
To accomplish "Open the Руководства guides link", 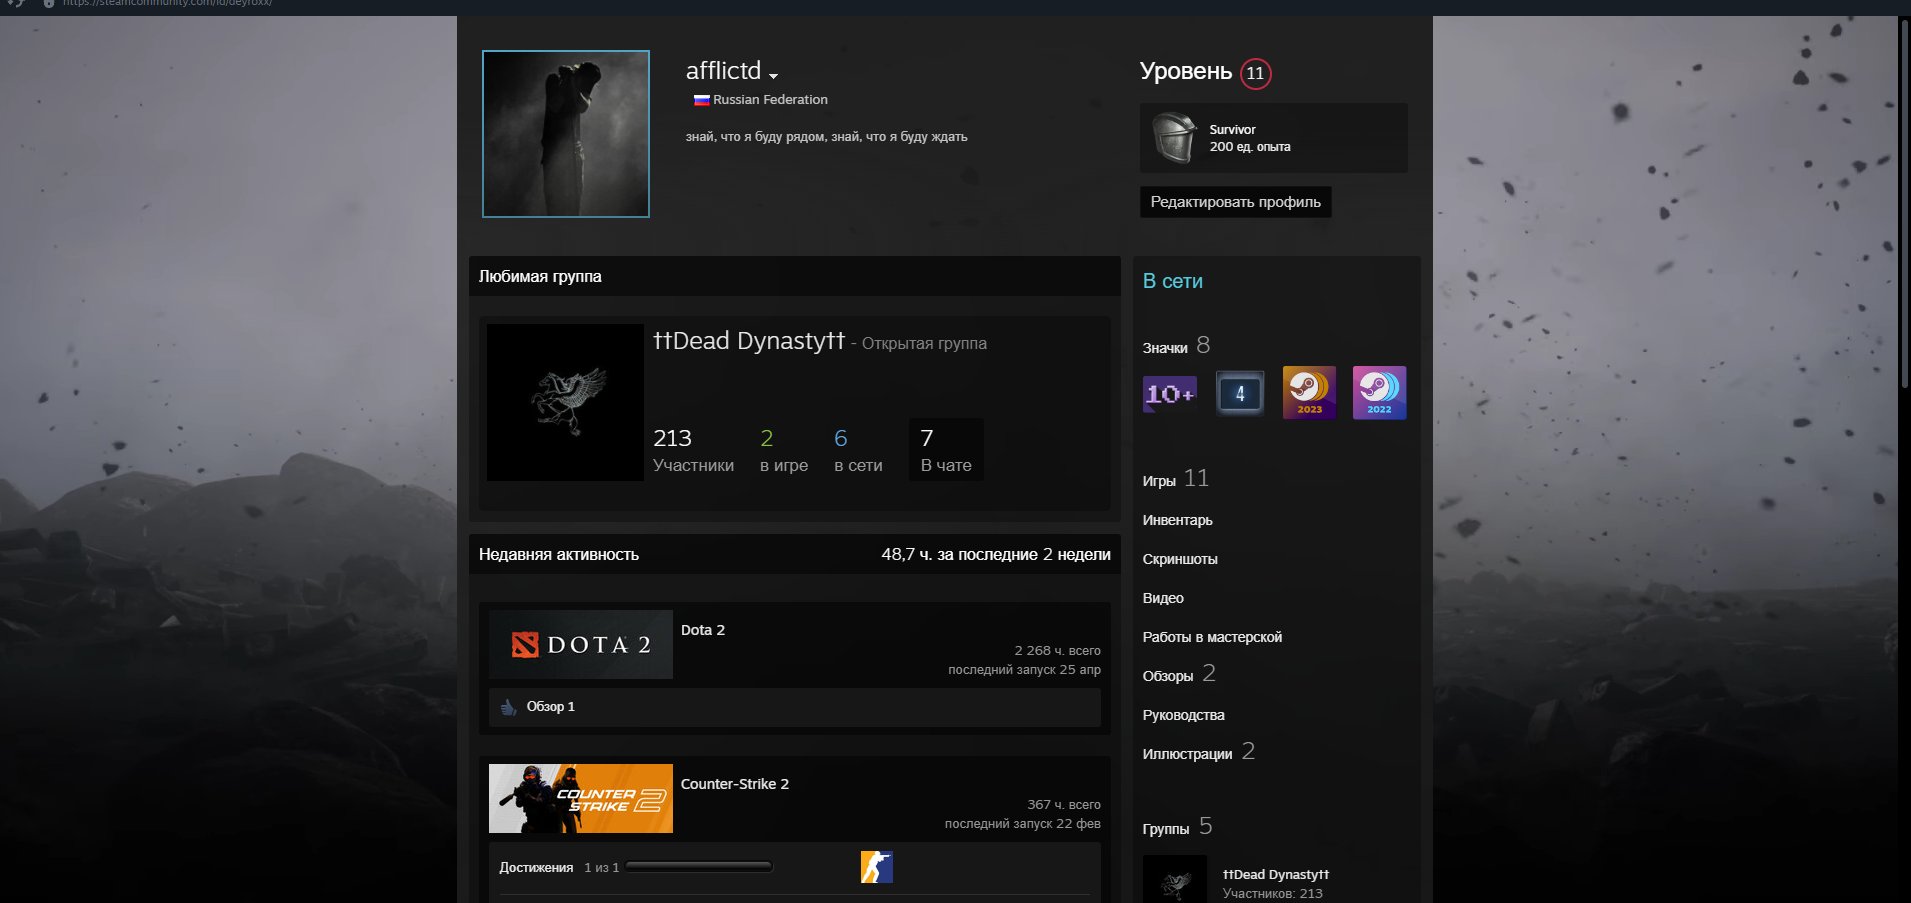I will point(1184,715).
